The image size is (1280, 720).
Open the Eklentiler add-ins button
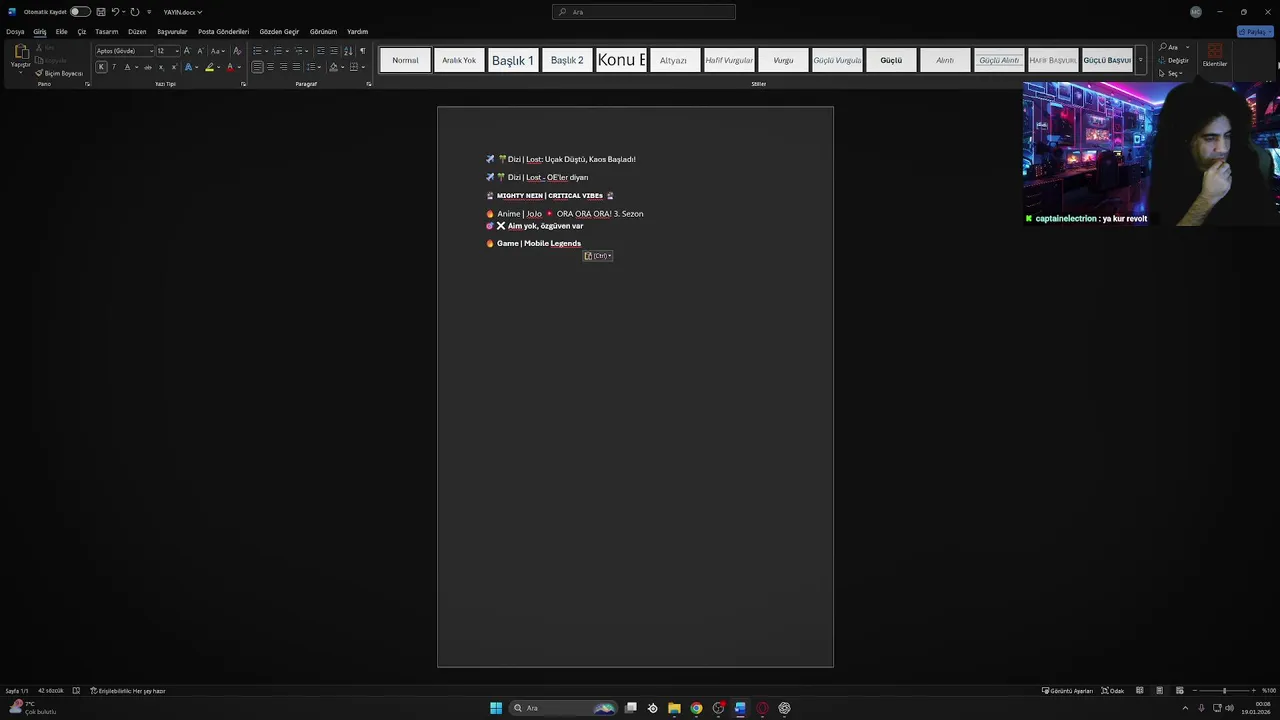coord(1215,55)
